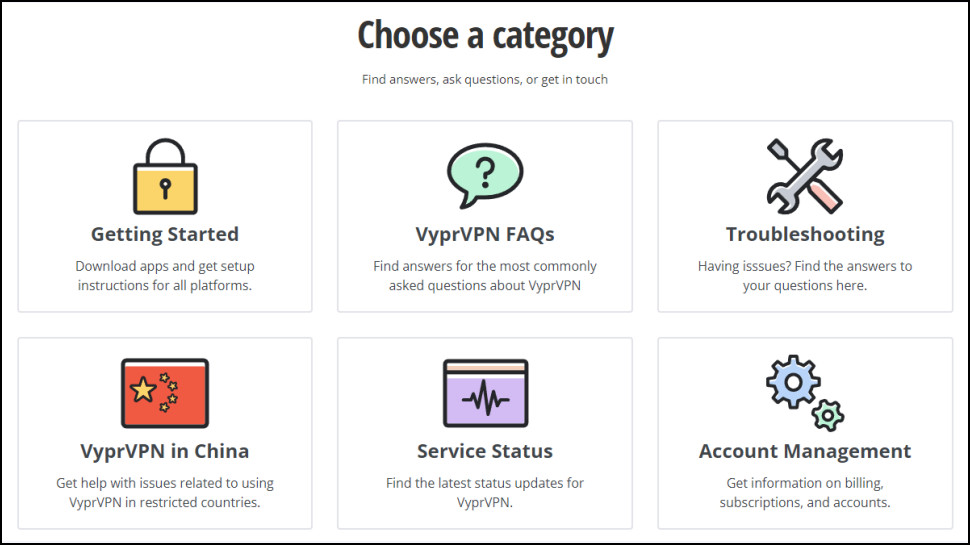Click the blue and green gears icon

coord(805,393)
